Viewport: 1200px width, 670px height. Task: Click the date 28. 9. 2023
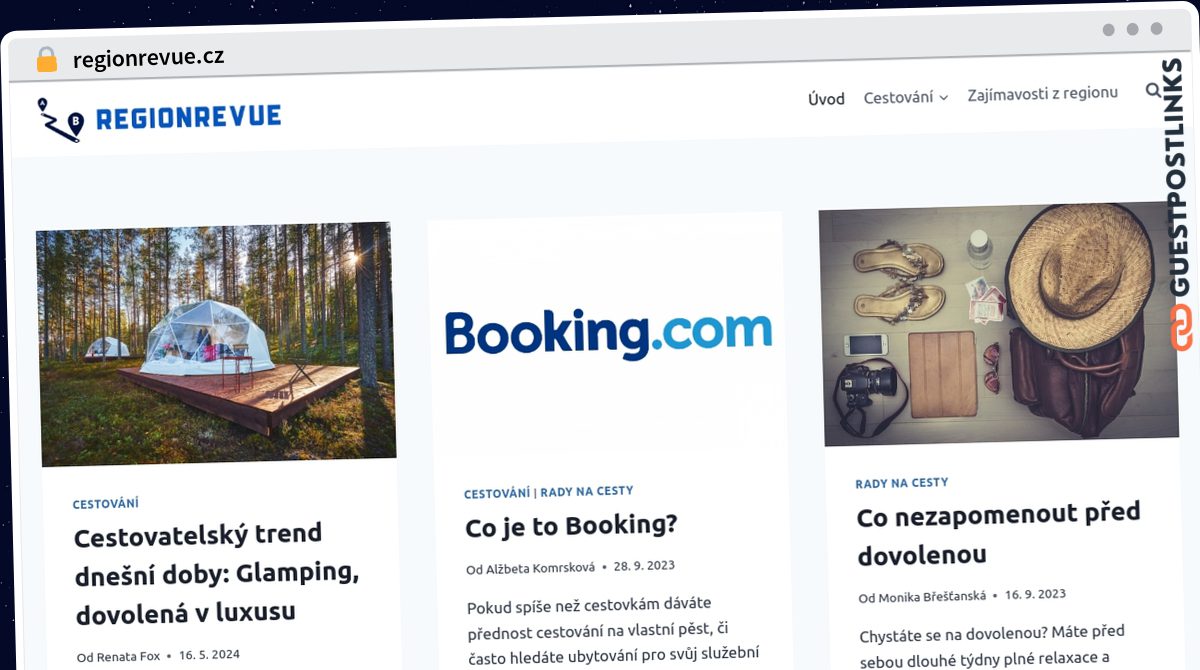(644, 566)
